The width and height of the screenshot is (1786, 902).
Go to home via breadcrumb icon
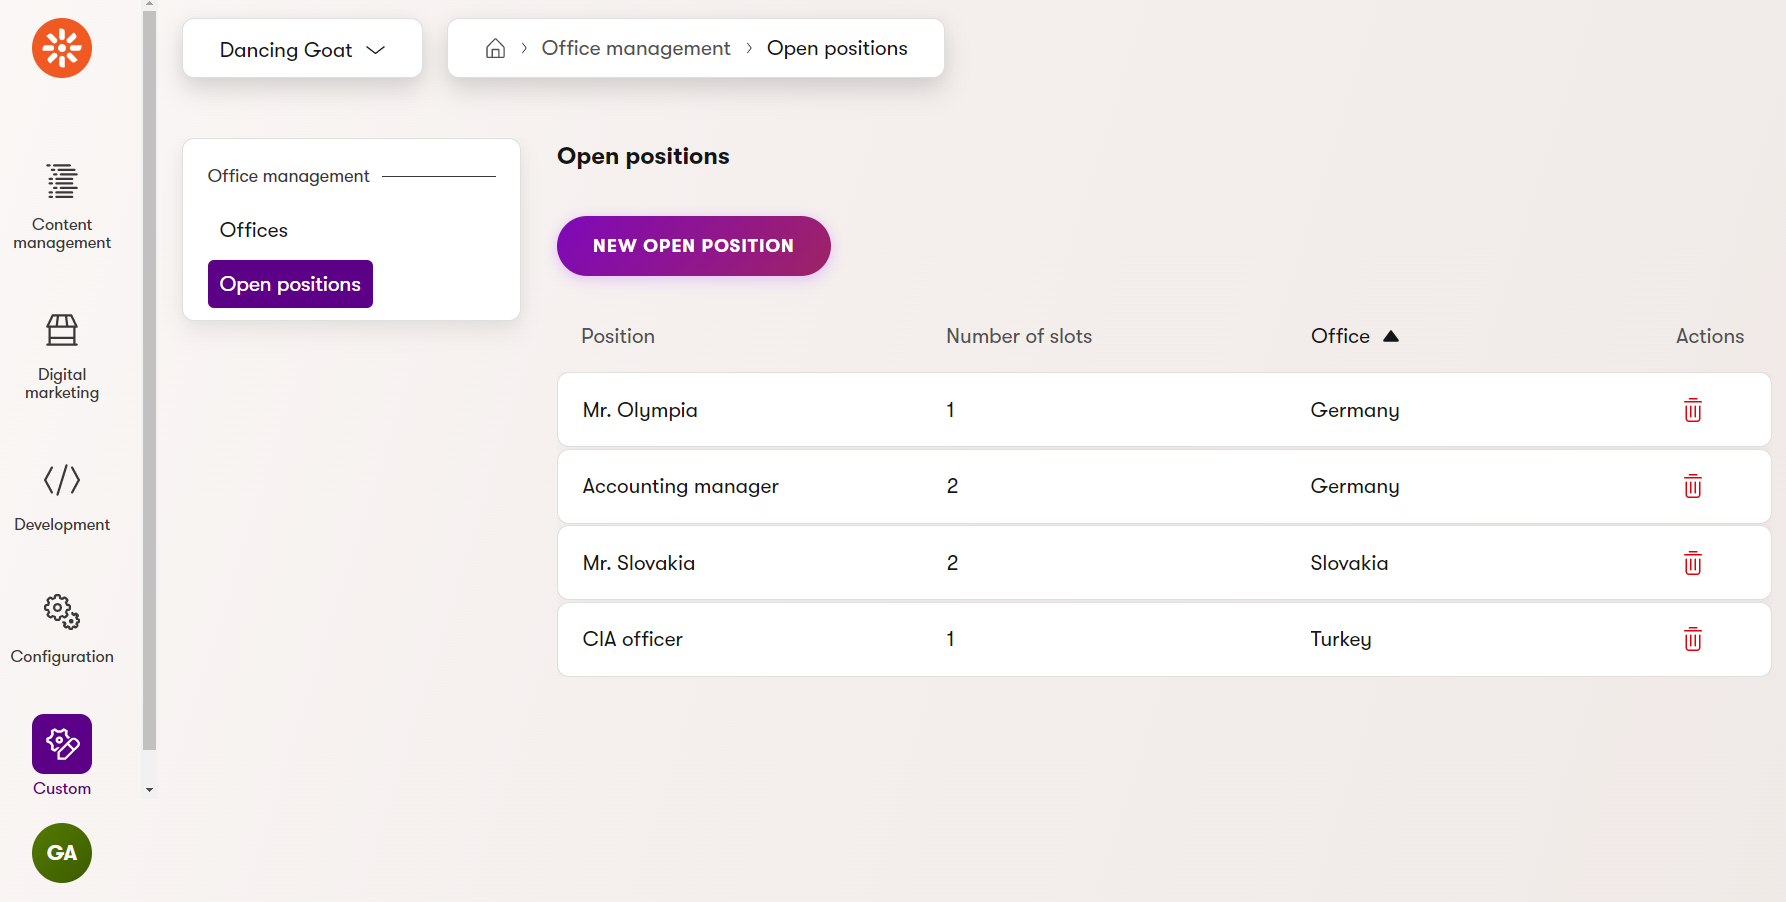(x=495, y=49)
